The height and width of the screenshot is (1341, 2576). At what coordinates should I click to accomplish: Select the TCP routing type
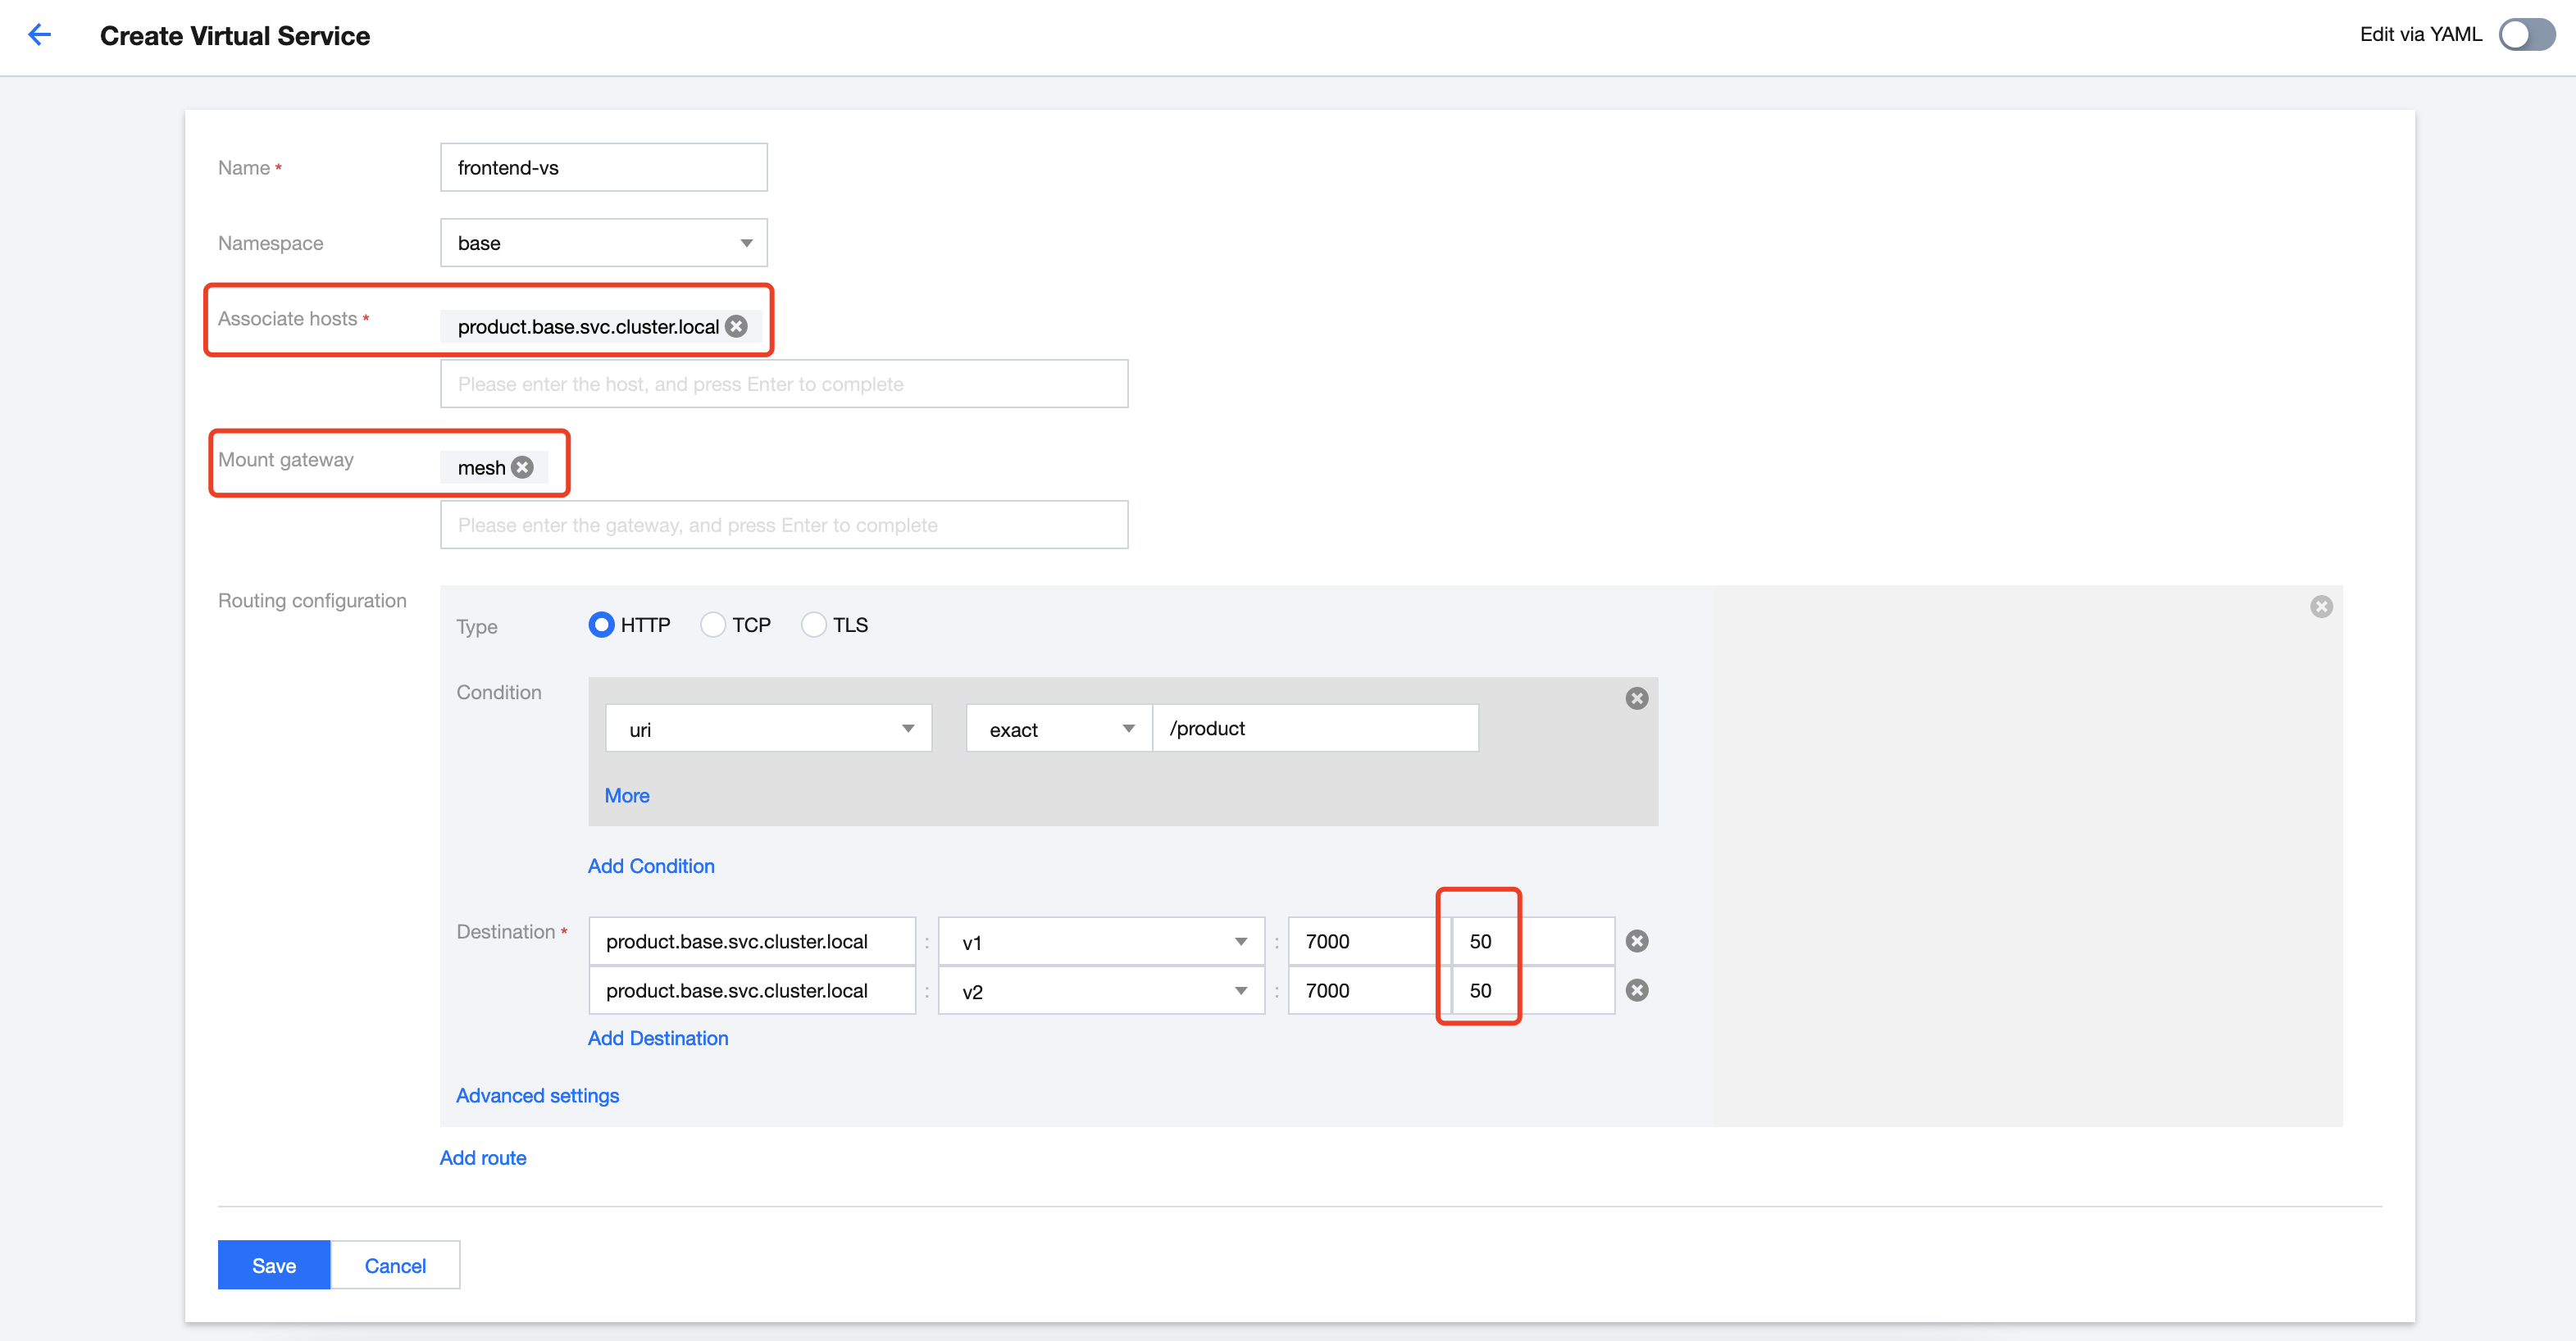(713, 625)
